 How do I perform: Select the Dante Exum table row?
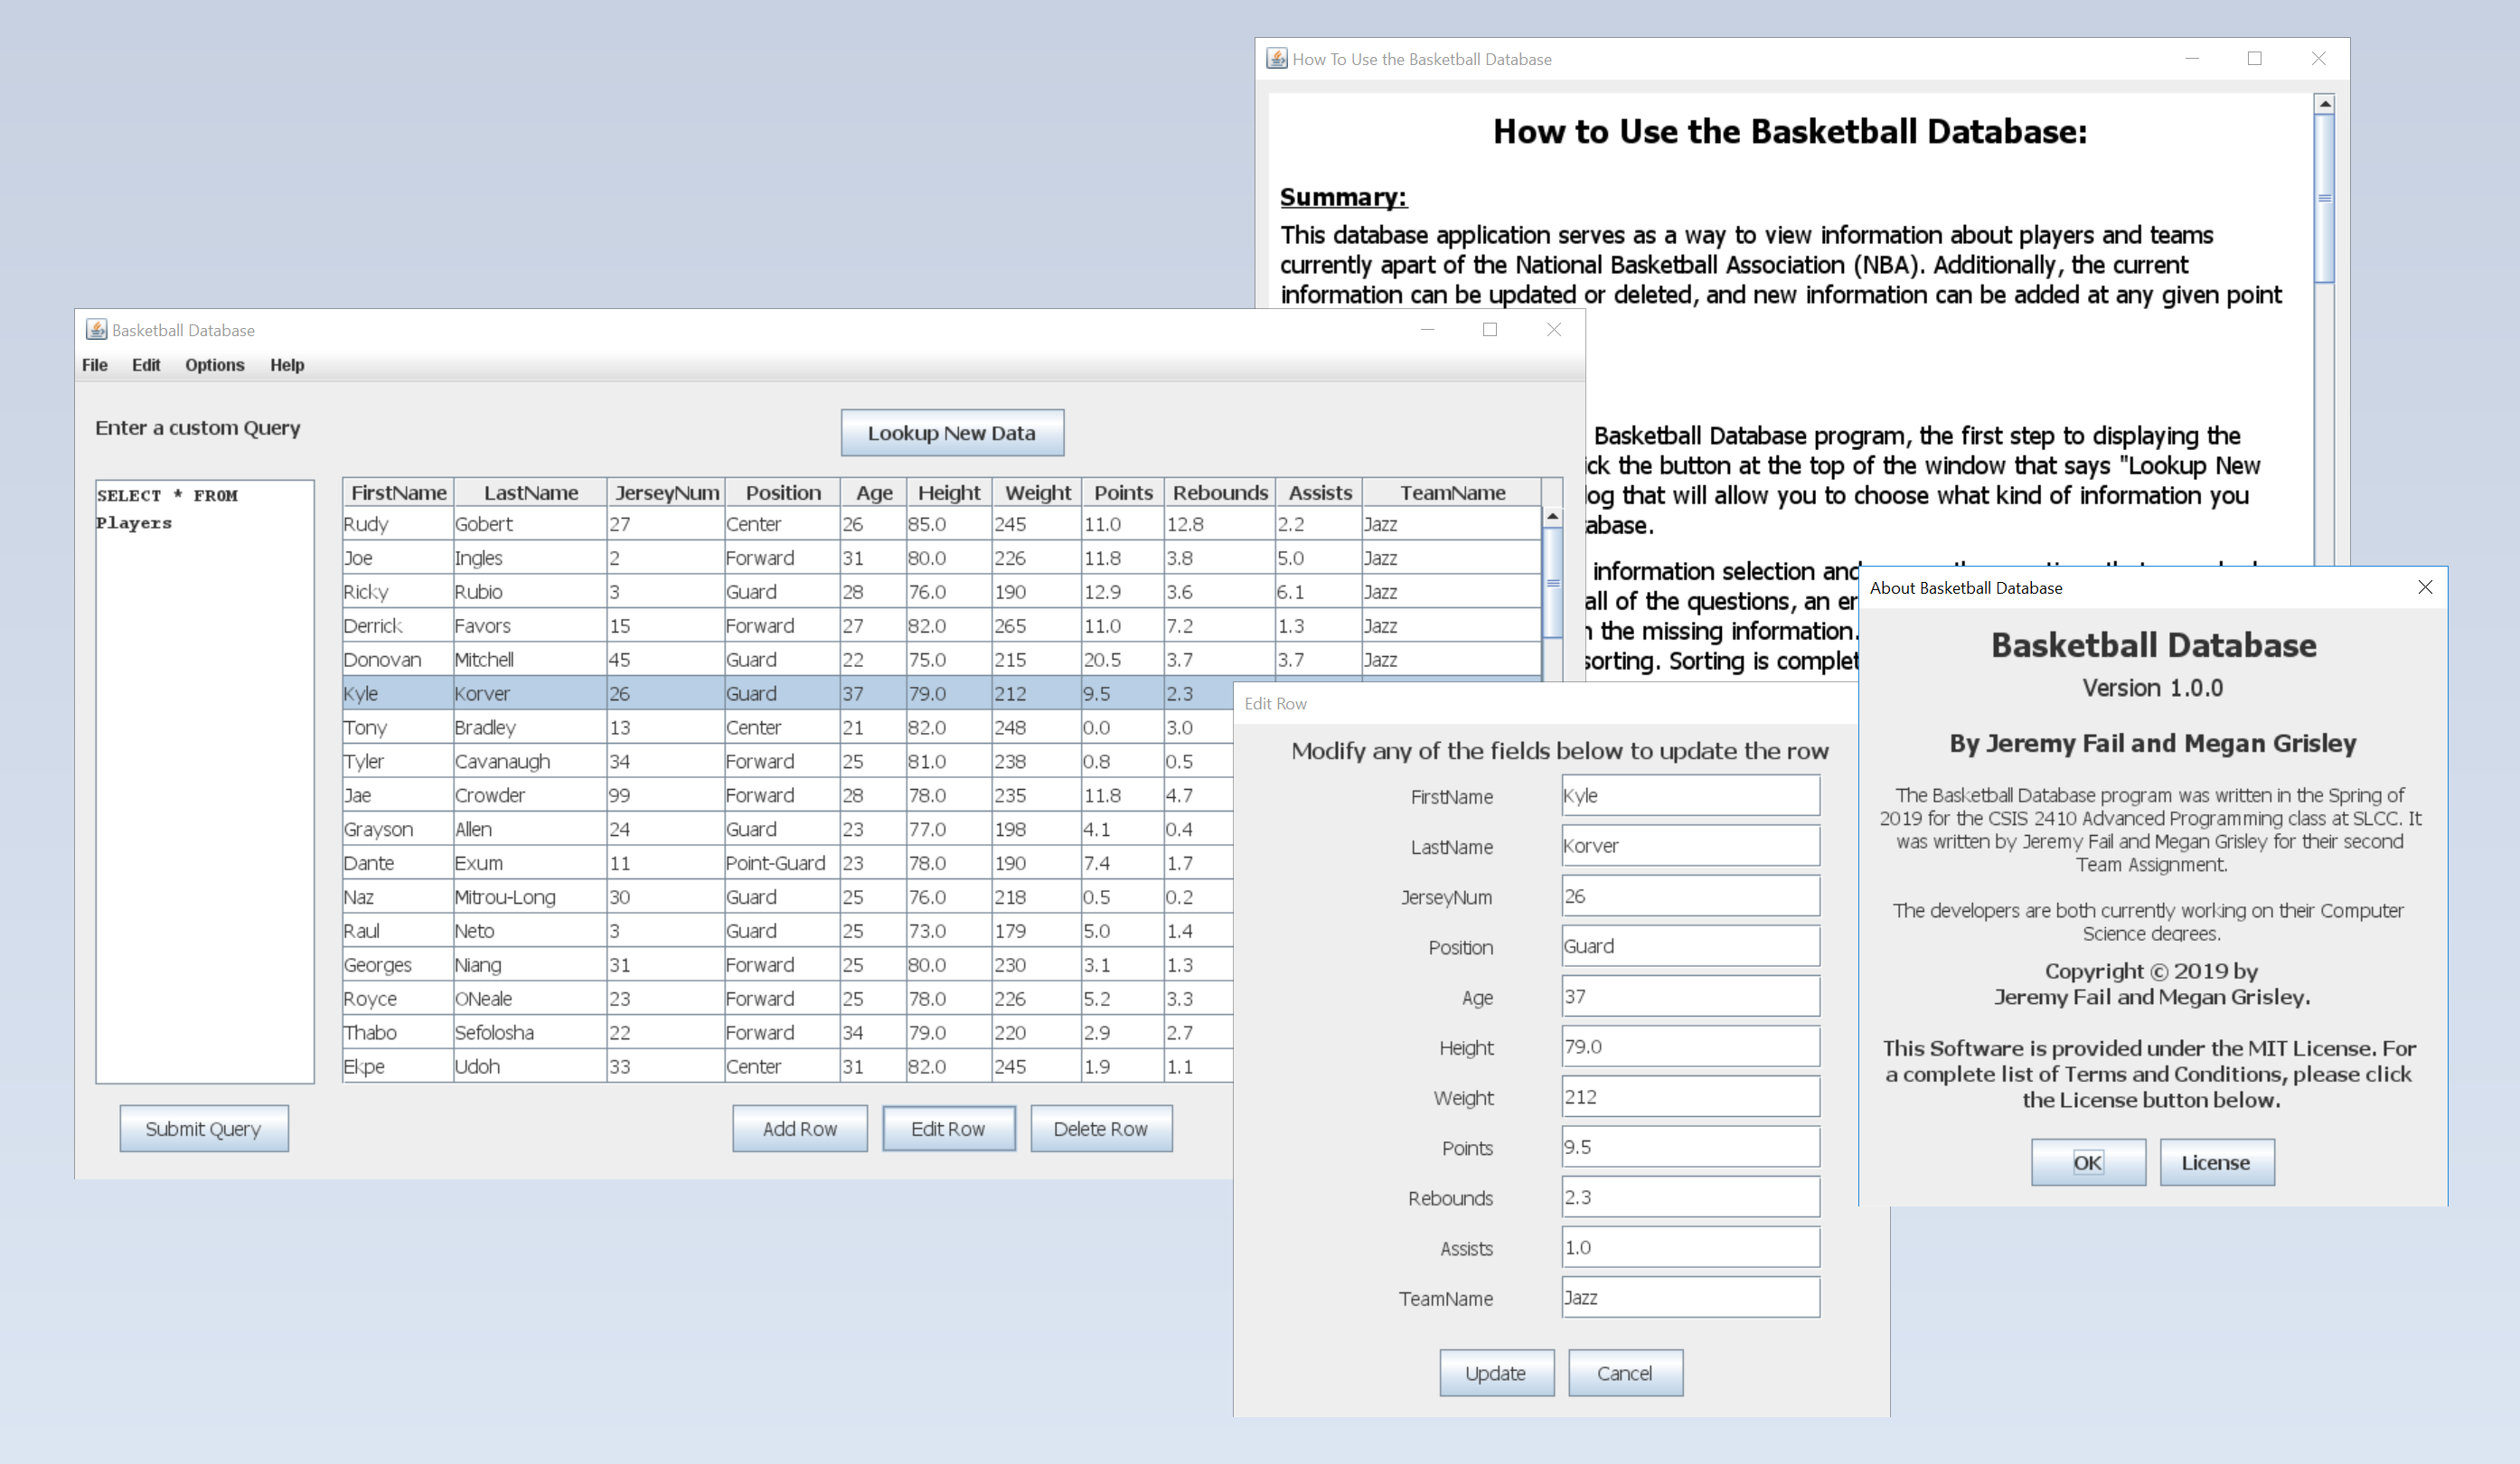[x=788, y=863]
